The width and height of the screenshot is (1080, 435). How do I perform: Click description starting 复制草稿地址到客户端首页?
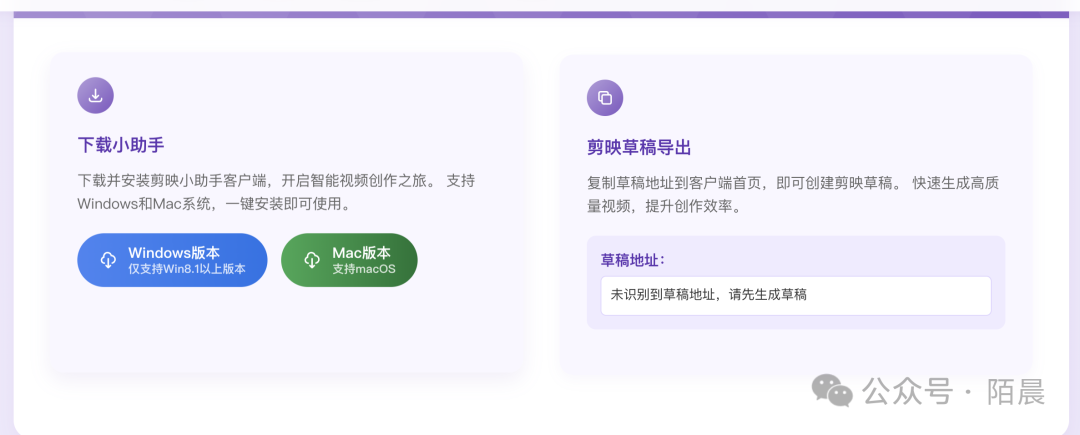[x=793, y=195]
